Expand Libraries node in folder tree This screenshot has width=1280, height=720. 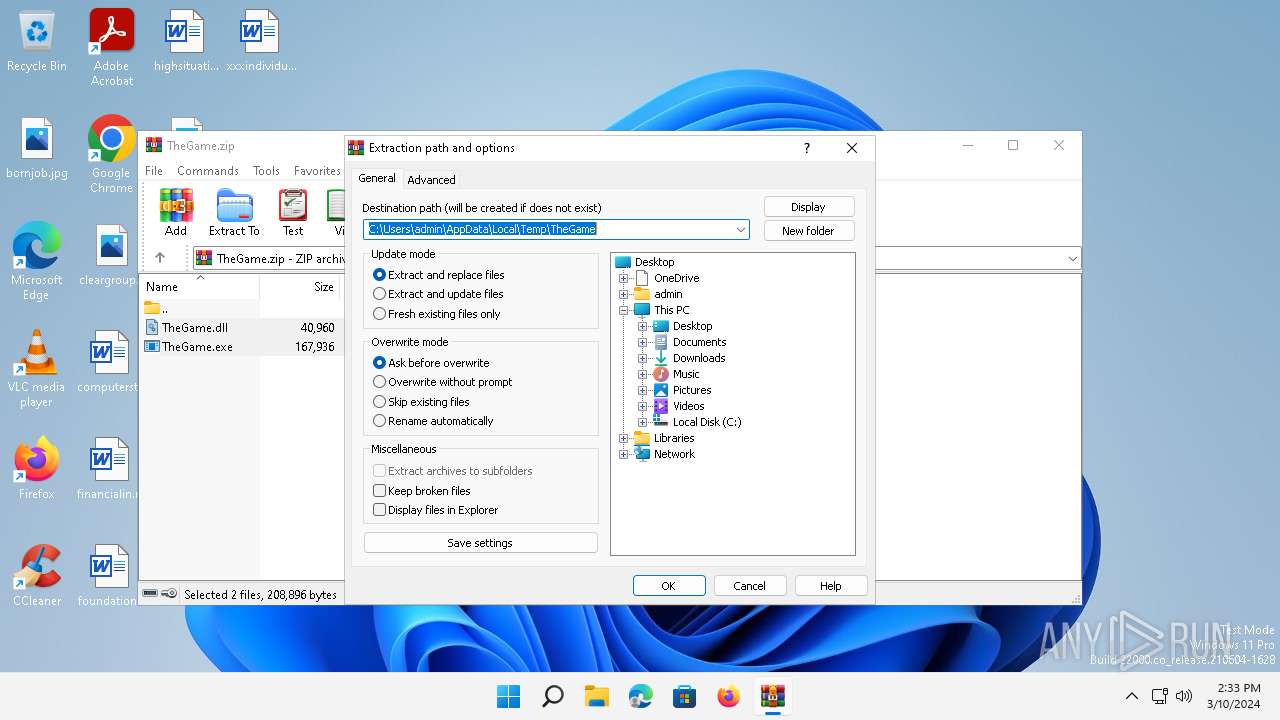coord(624,438)
